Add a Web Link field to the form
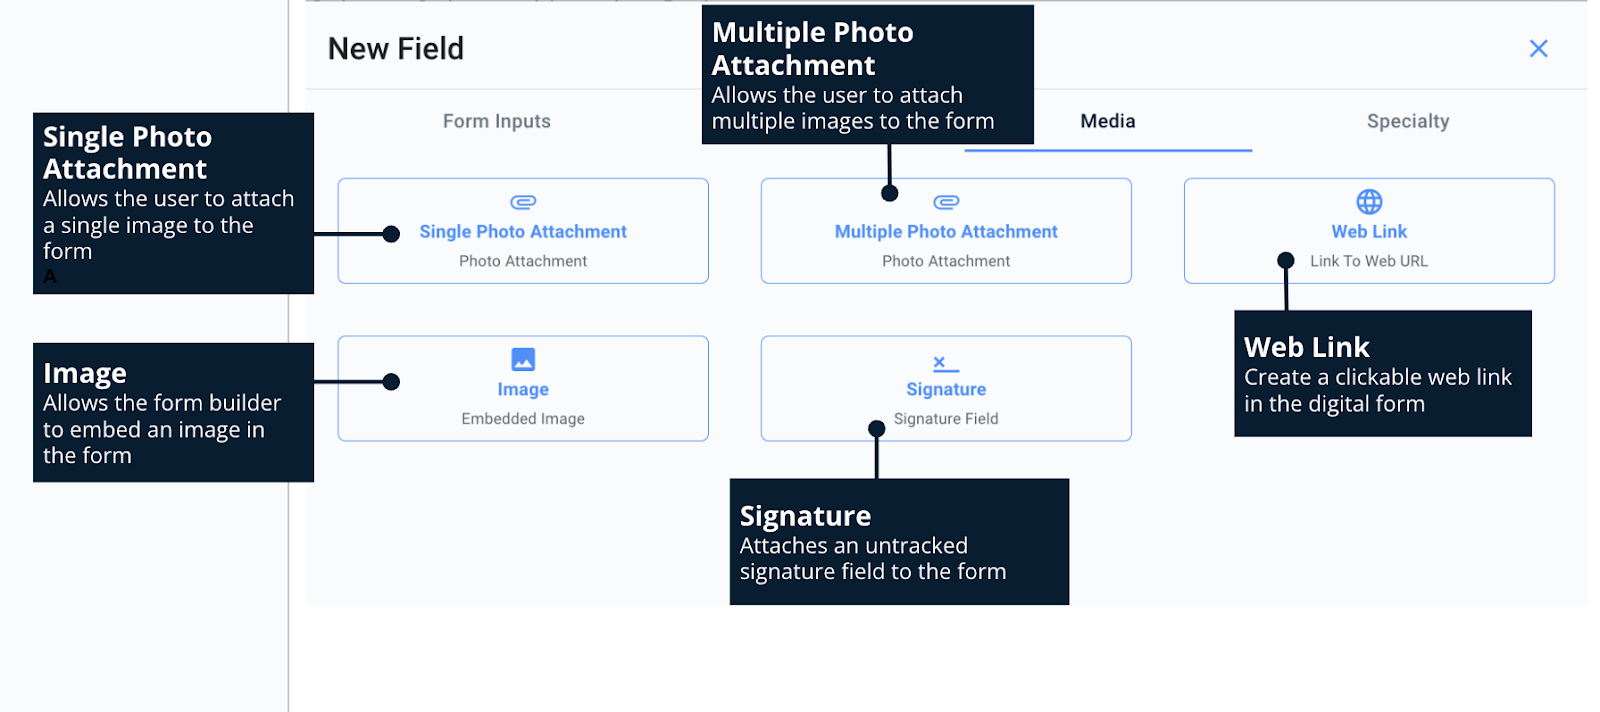Screen dimensions: 1600x712 pyautogui.click(x=1368, y=231)
